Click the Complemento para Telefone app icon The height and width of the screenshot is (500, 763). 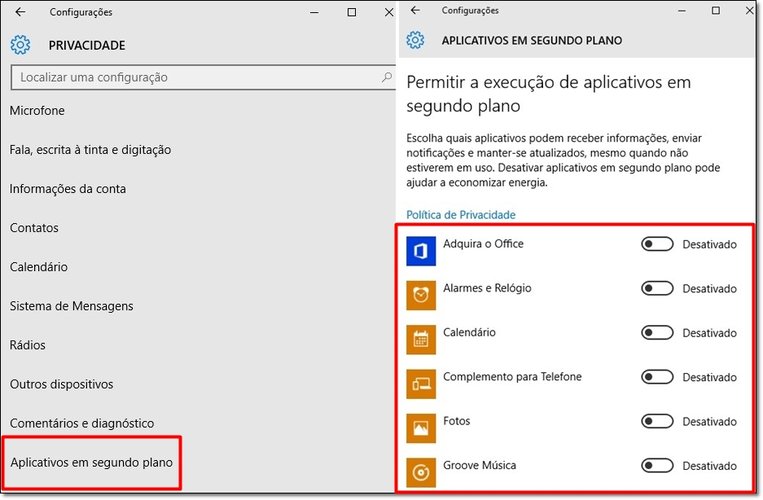(x=421, y=384)
